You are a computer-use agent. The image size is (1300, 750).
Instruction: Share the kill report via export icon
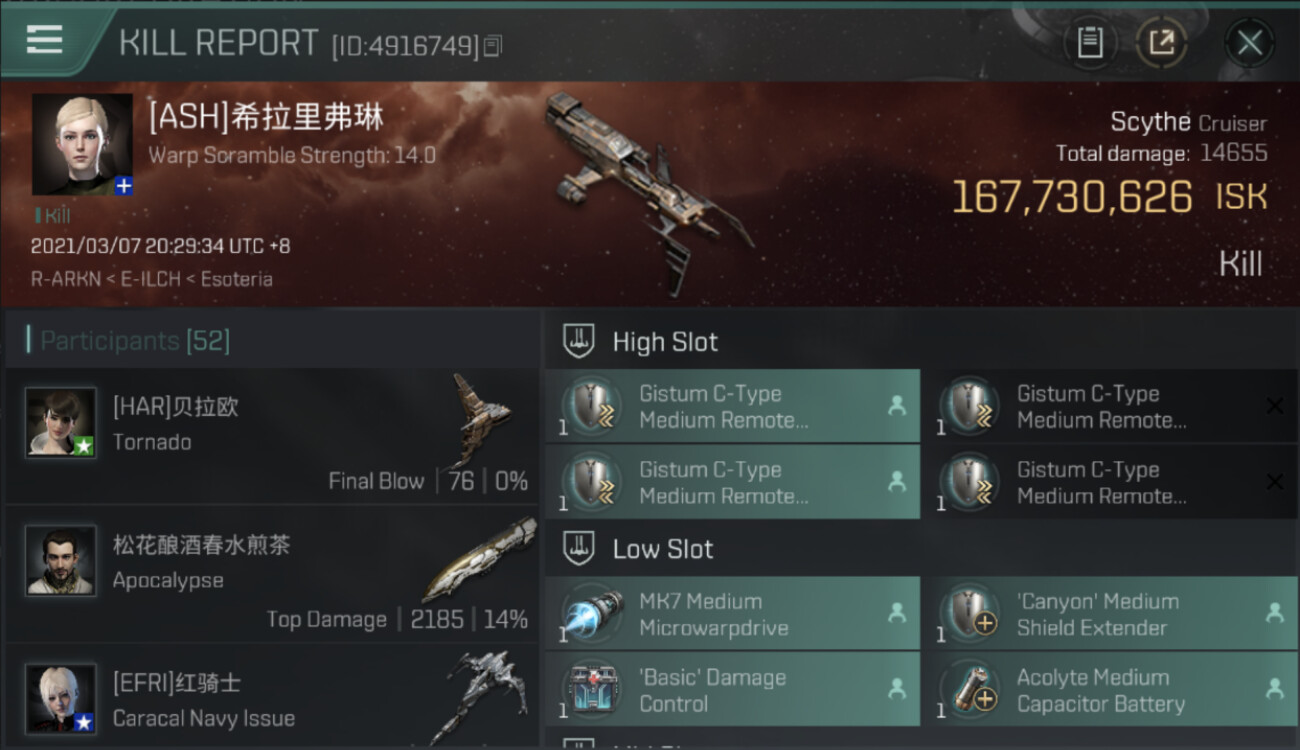coord(1161,42)
